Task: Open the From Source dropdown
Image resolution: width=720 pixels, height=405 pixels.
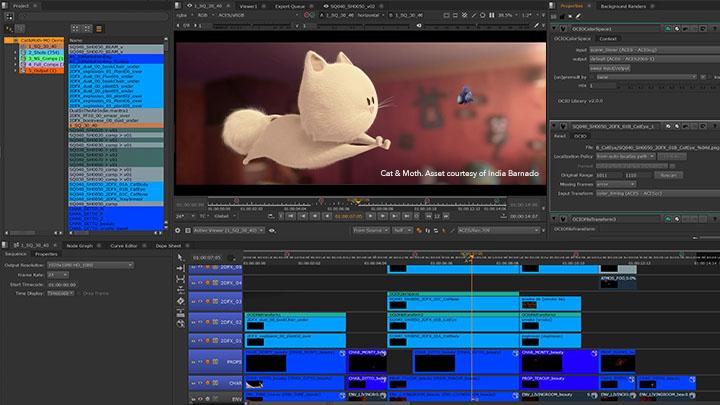Action: (x=371, y=230)
